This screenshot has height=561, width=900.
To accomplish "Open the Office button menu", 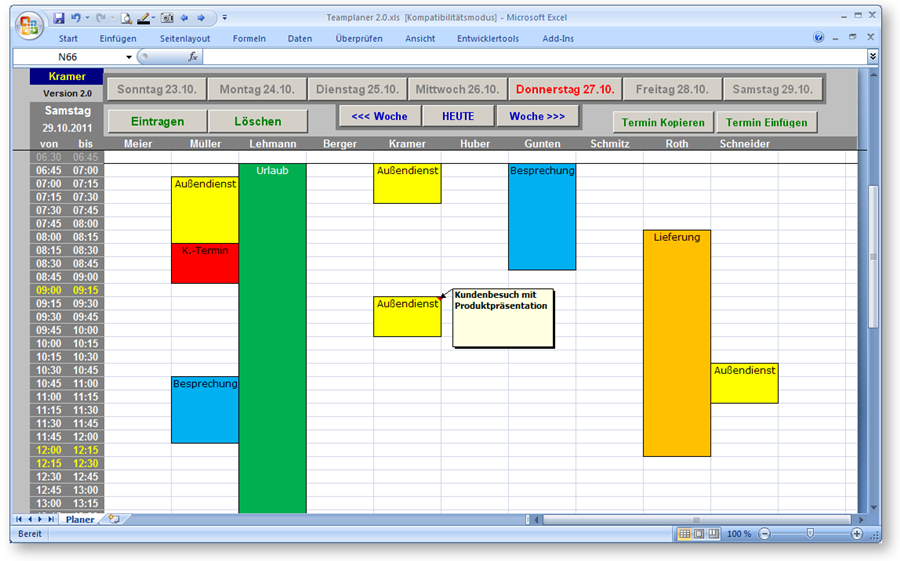I will click(29, 25).
